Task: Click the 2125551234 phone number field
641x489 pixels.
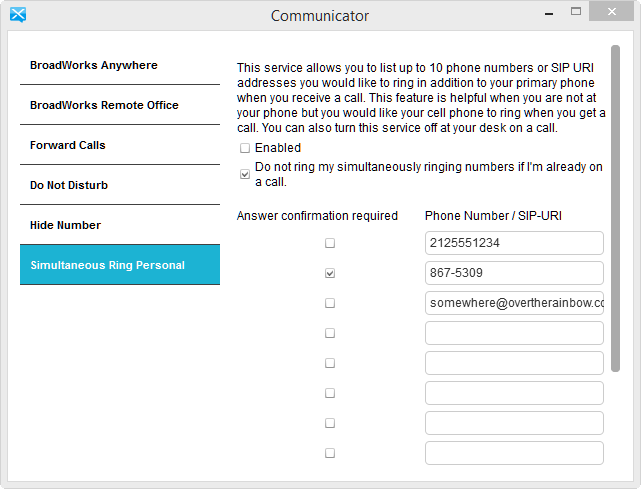Action: [x=514, y=243]
